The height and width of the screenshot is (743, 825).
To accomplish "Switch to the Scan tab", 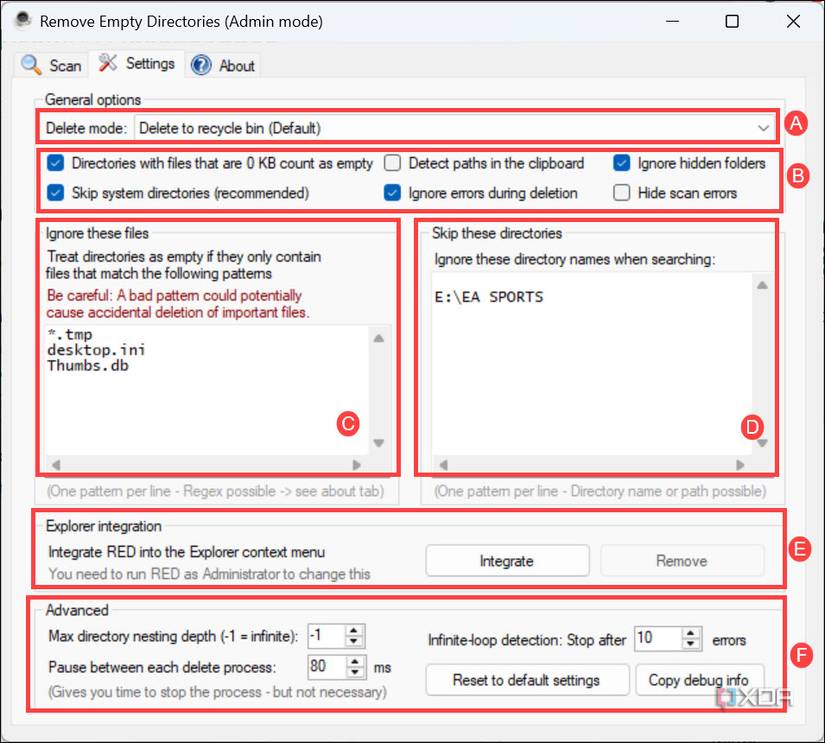I will coord(50,64).
